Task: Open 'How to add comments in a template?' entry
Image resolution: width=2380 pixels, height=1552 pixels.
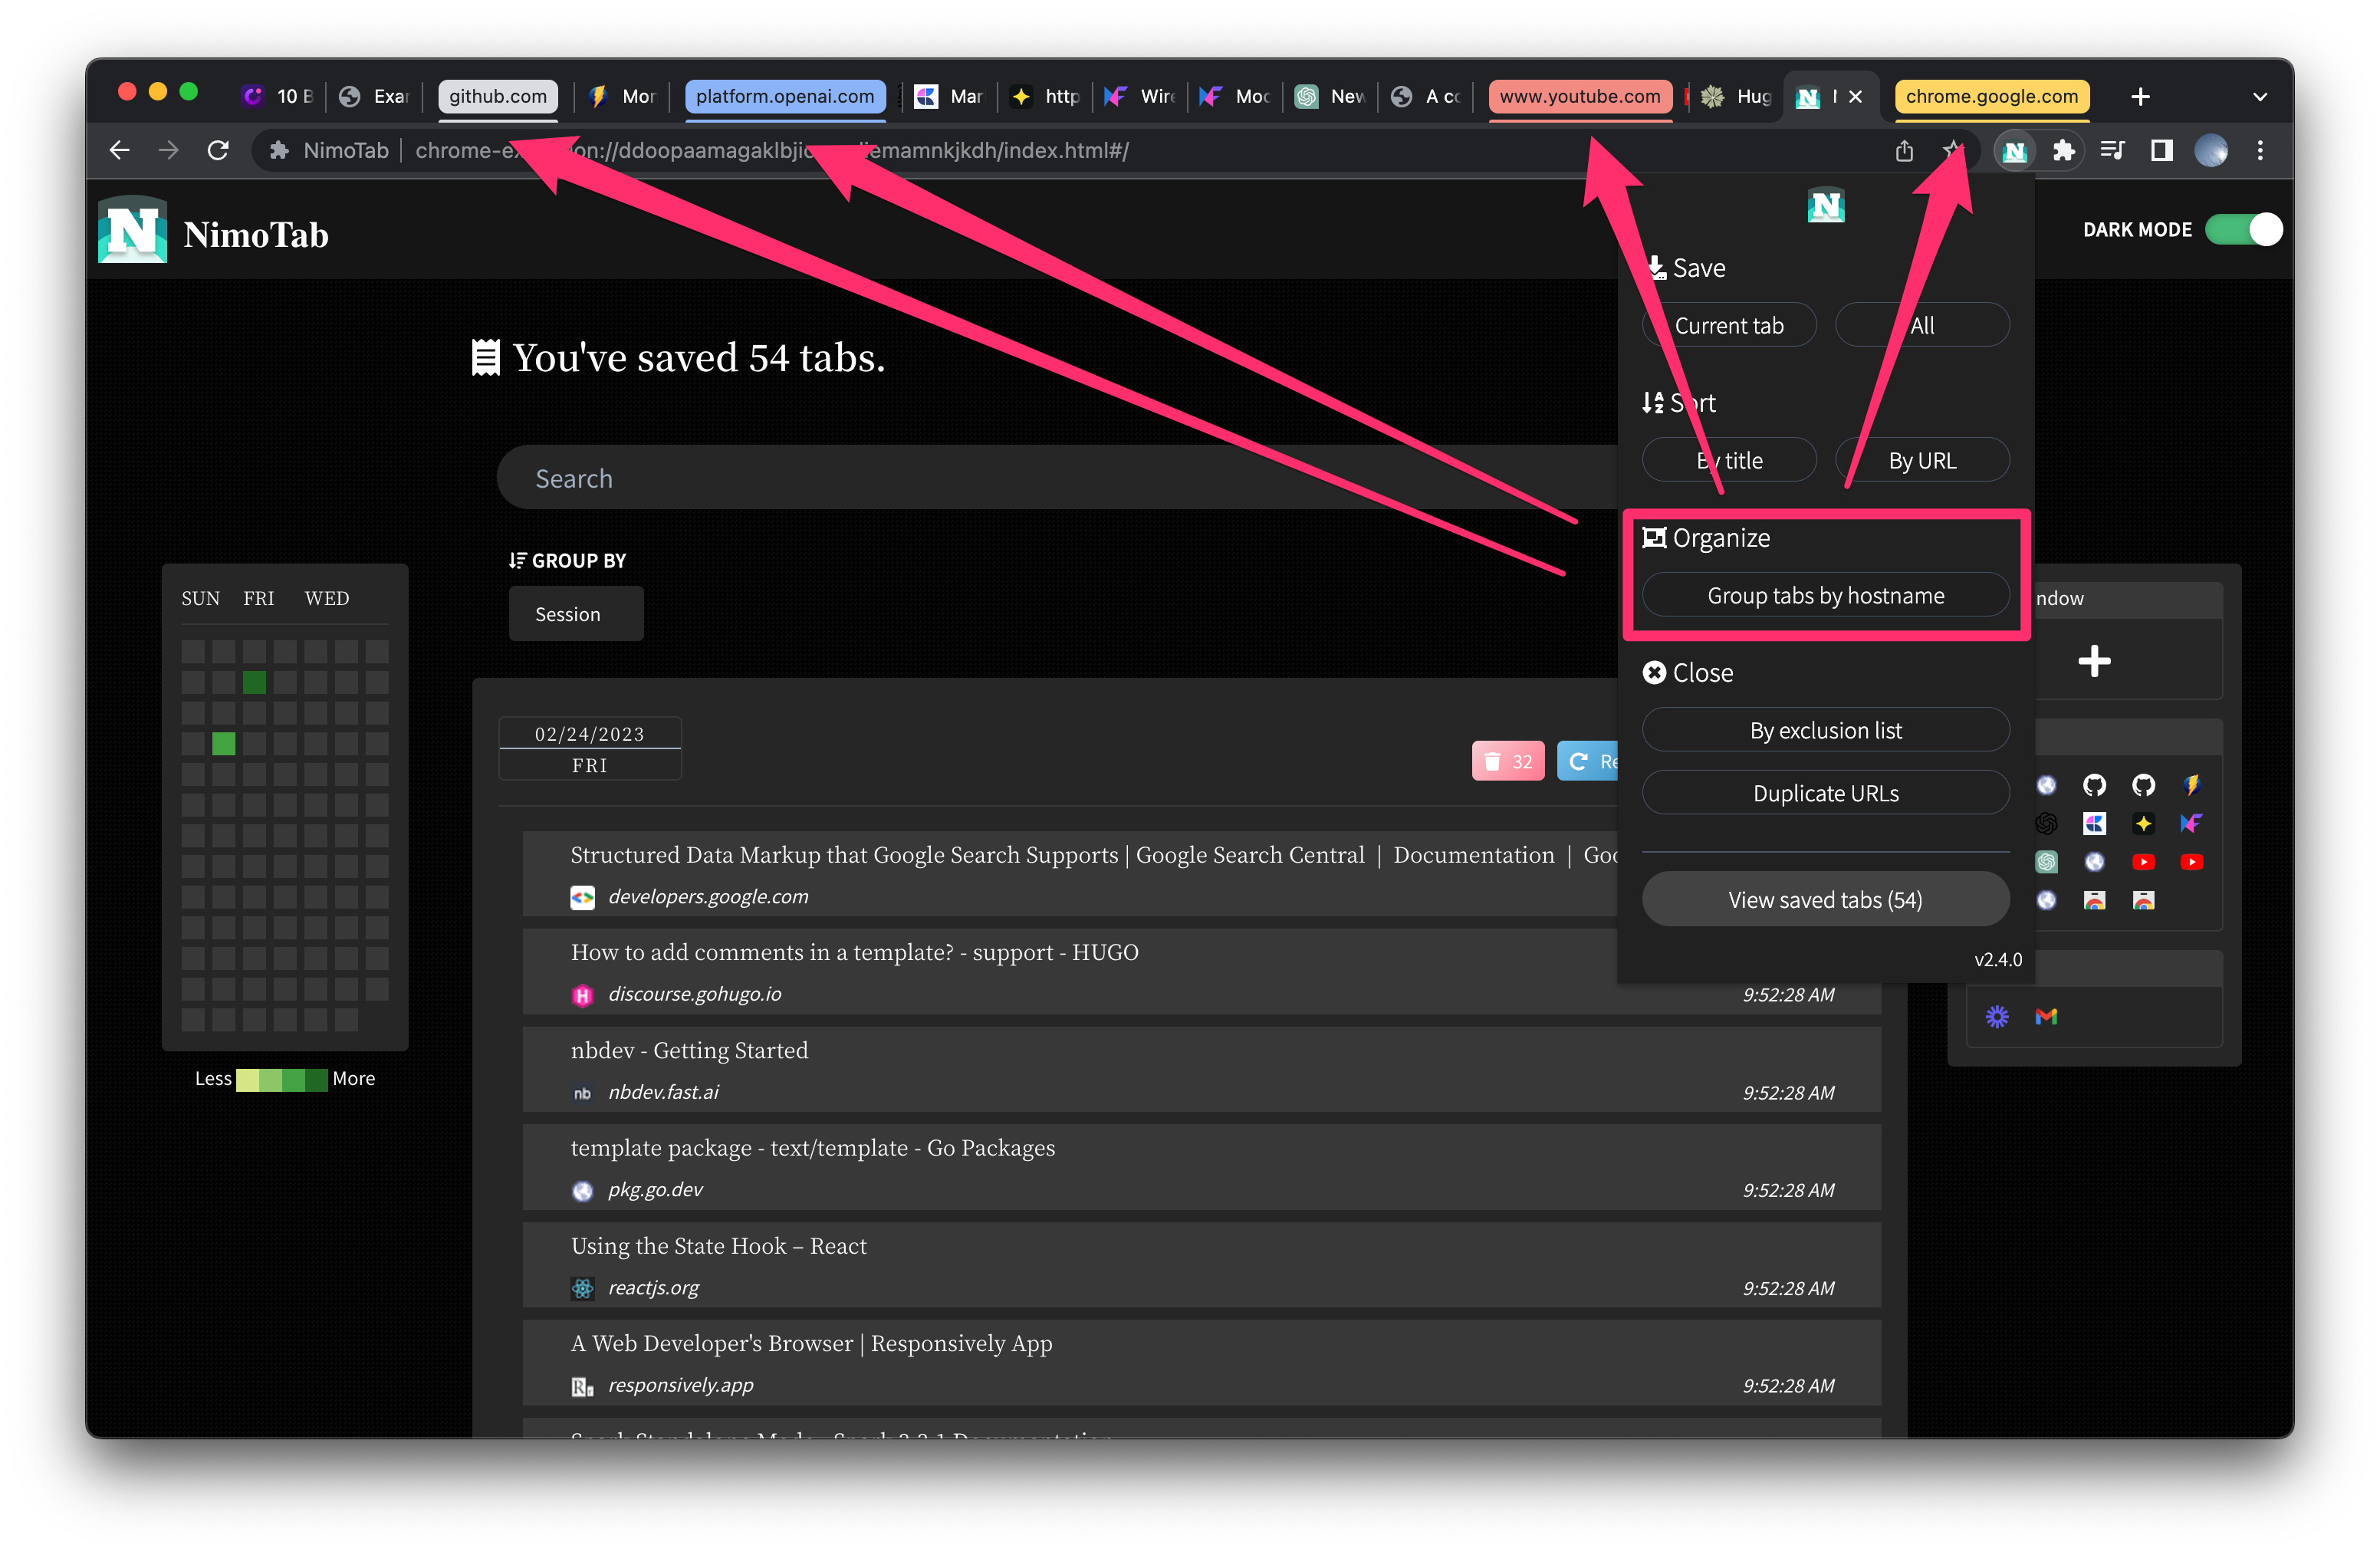Action: click(x=1201, y=972)
